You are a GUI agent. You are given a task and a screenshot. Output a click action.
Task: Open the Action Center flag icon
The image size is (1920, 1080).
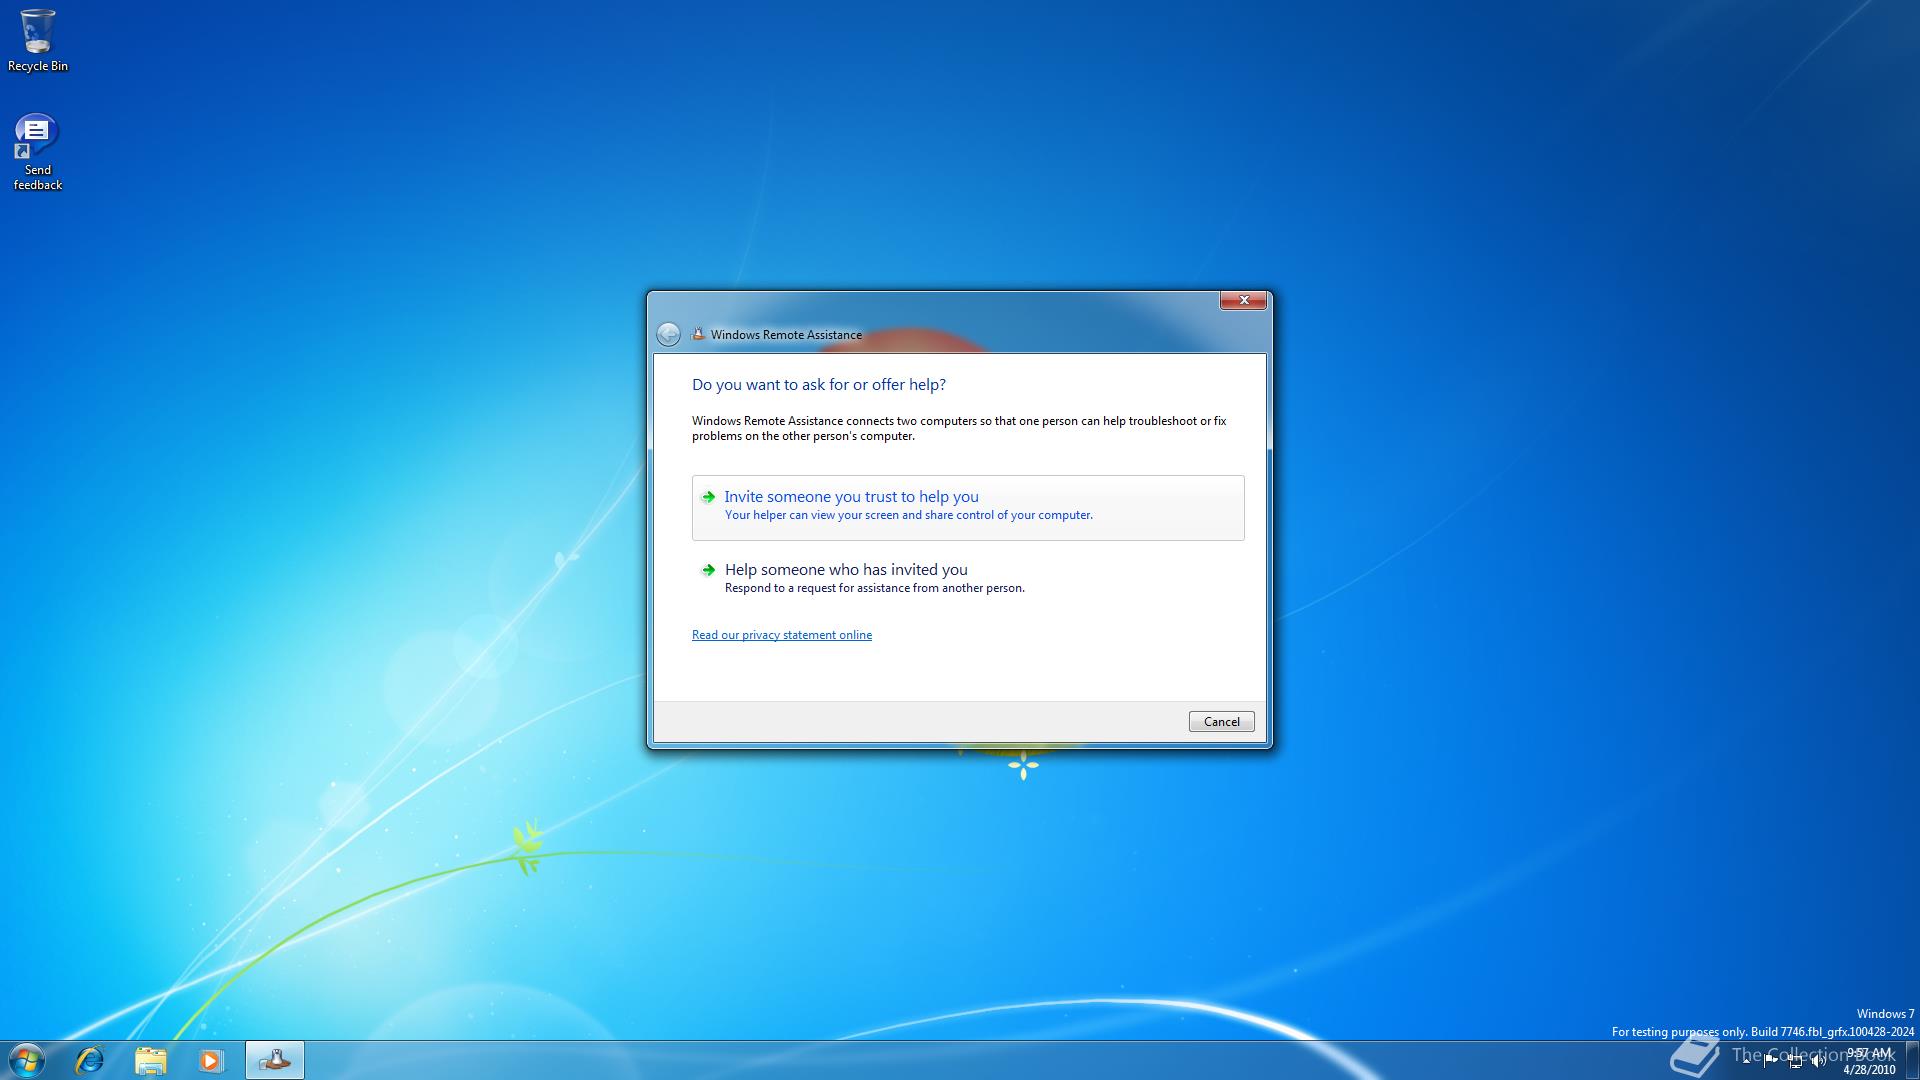click(1770, 1061)
